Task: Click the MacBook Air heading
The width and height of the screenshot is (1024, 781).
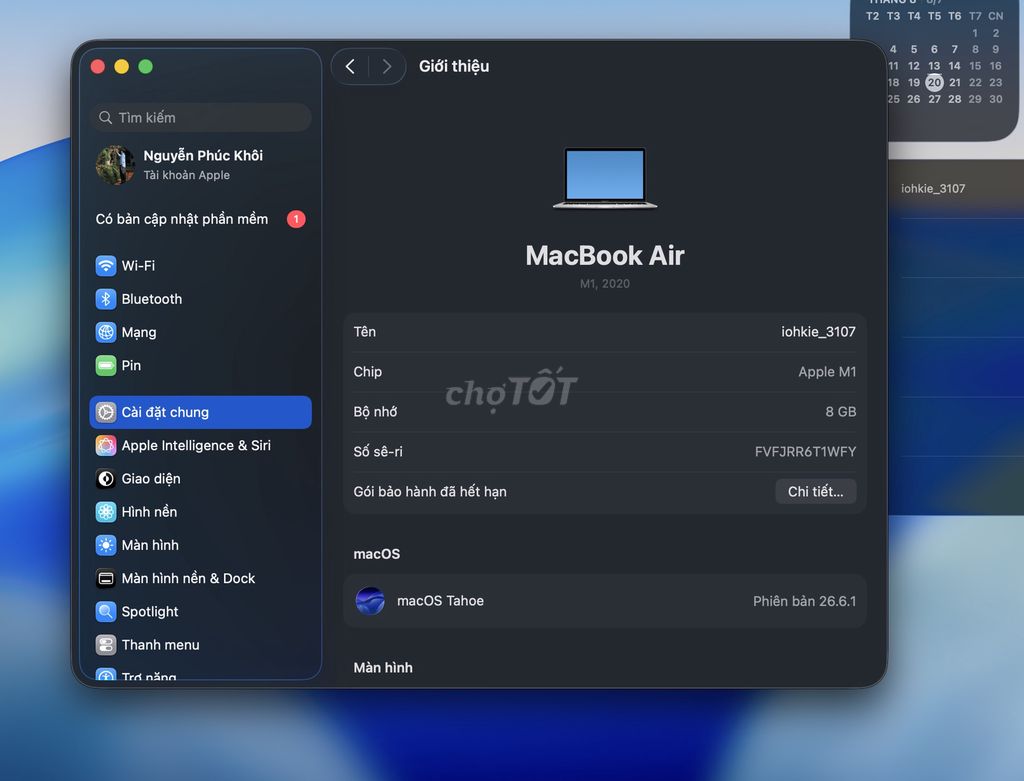Action: pos(605,255)
